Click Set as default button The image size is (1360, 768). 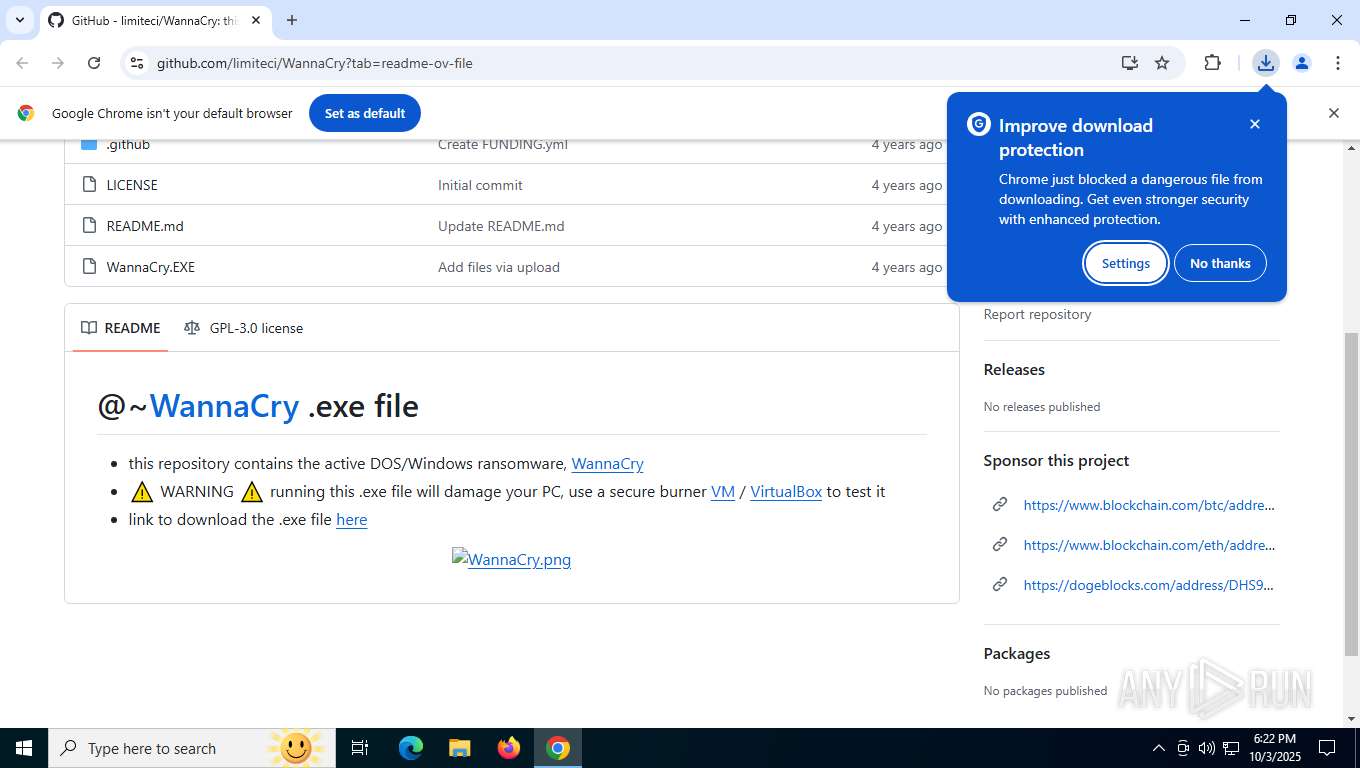point(365,113)
